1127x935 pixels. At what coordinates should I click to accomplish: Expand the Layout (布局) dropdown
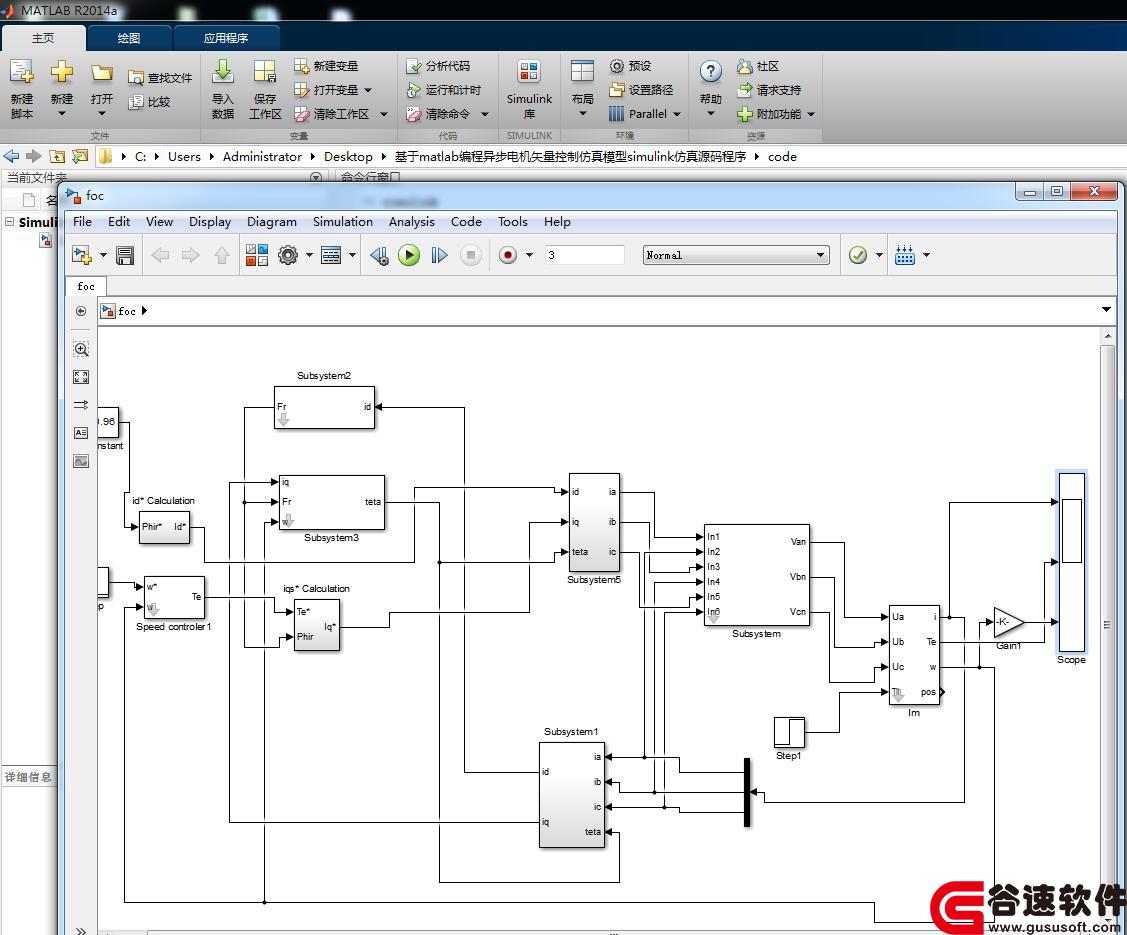point(582,114)
